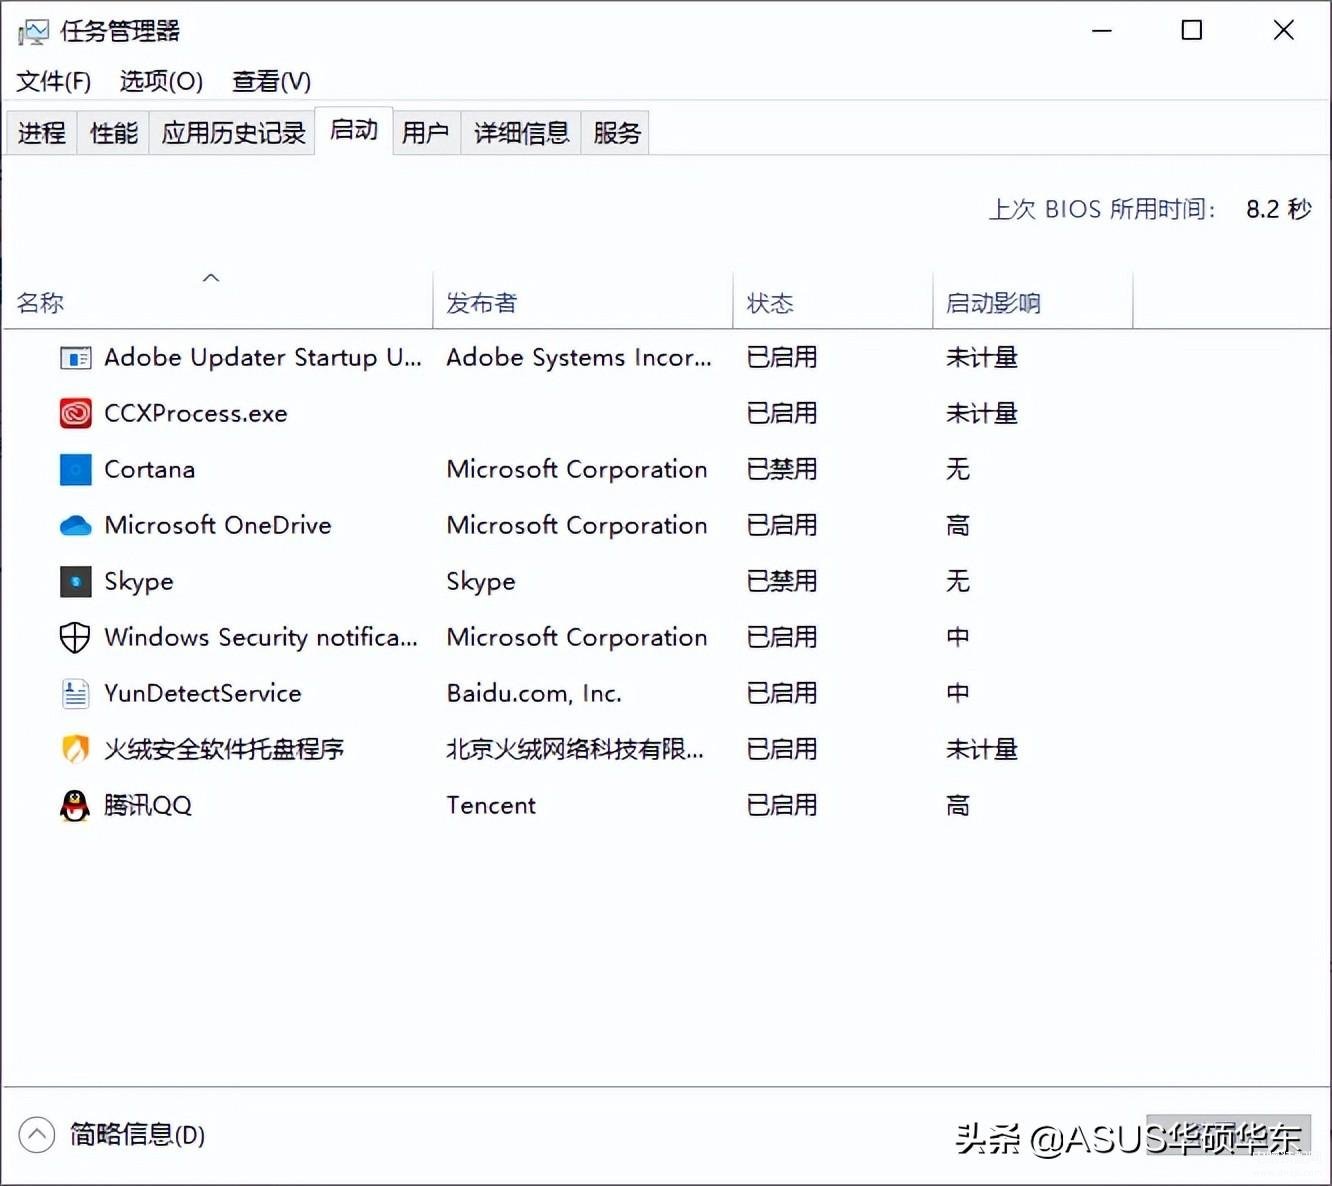Click OneDrive's 已启用 status cell
1332x1186 pixels.
(x=782, y=525)
